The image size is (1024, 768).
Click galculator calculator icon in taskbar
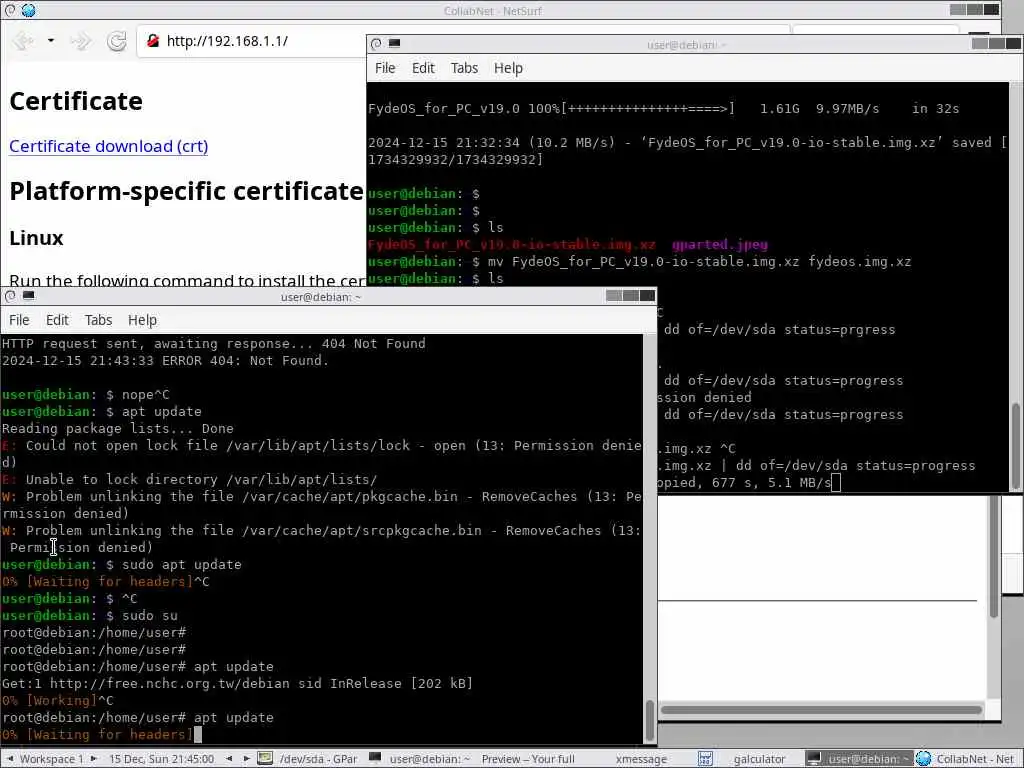point(705,759)
